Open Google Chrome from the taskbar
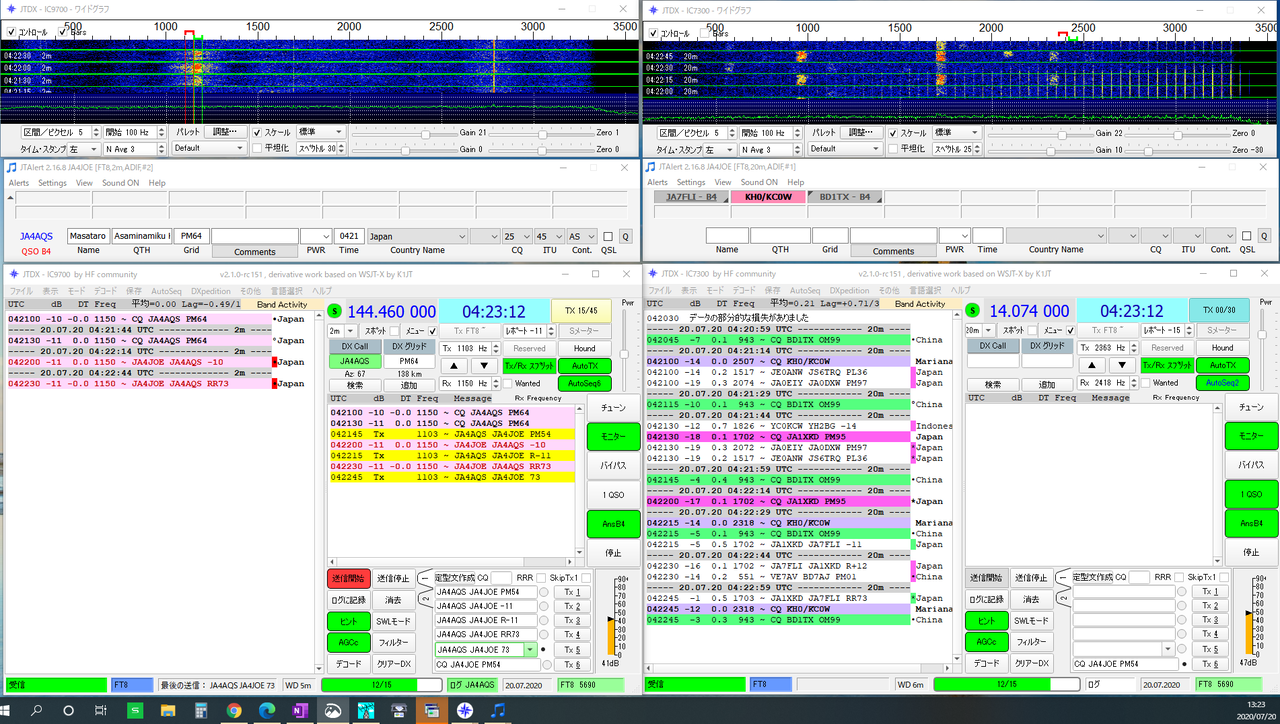This screenshot has width=1280, height=724. click(x=233, y=710)
